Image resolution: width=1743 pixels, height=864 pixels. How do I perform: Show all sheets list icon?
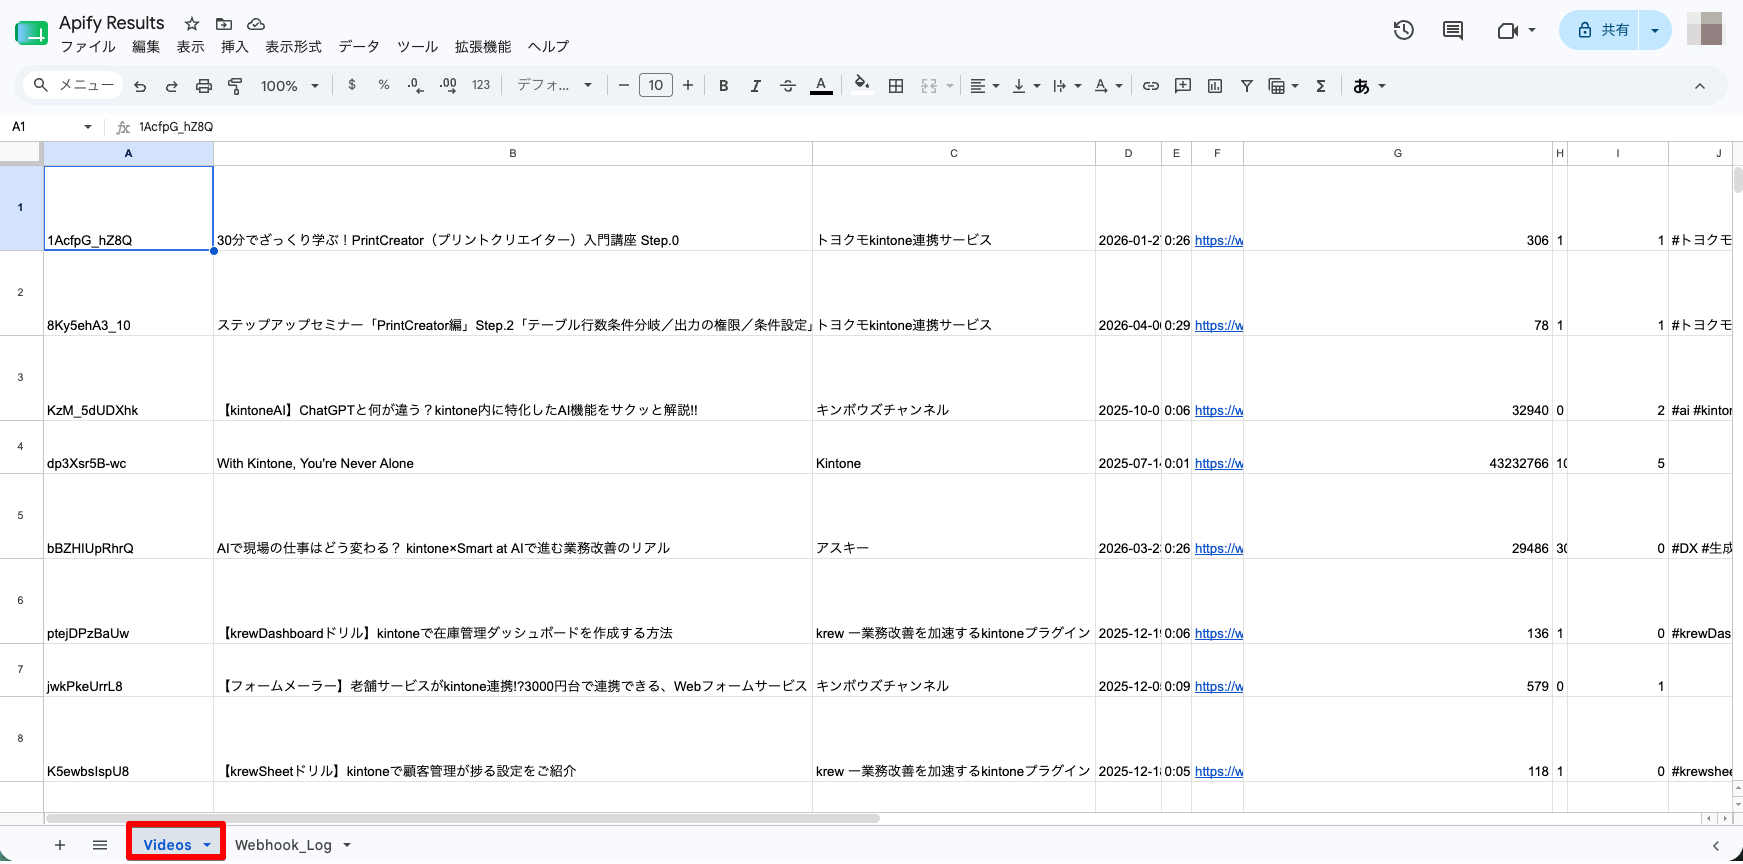point(100,845)
